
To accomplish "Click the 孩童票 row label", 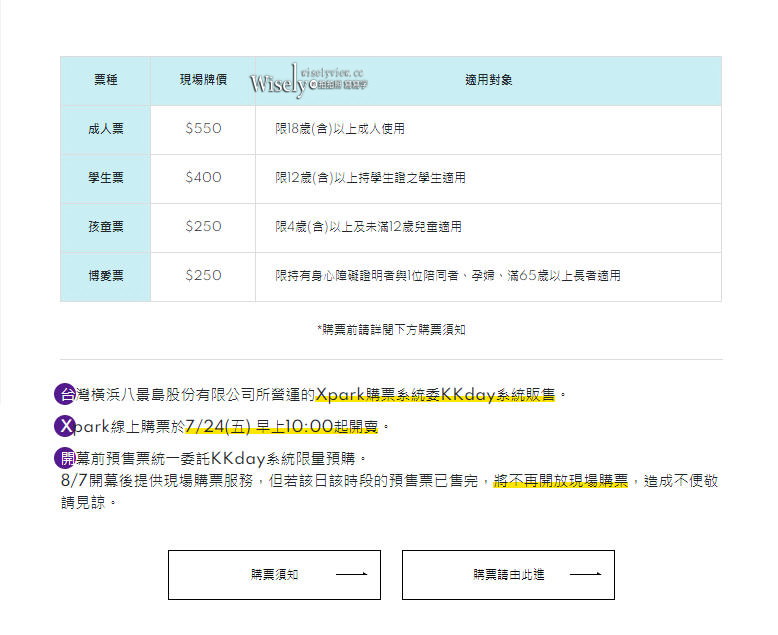I will coord(106,227).
